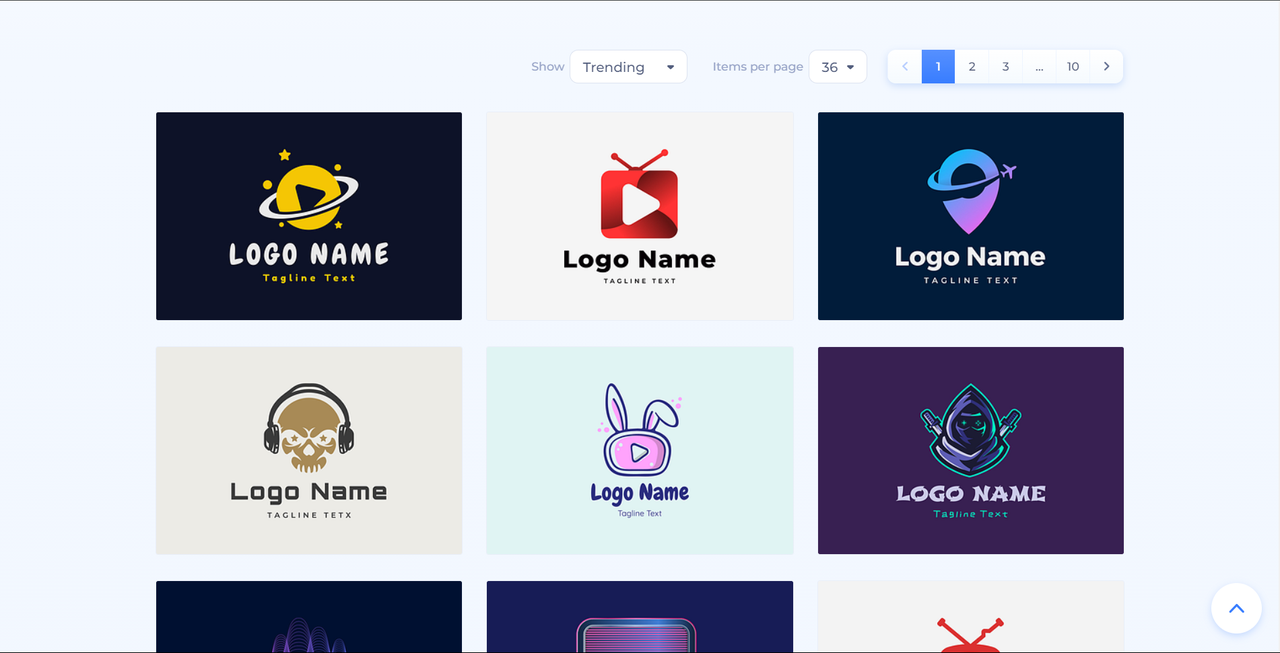Open the partially visible red antenna logo template
This screenshot has height=653, width=1280.
971,617
